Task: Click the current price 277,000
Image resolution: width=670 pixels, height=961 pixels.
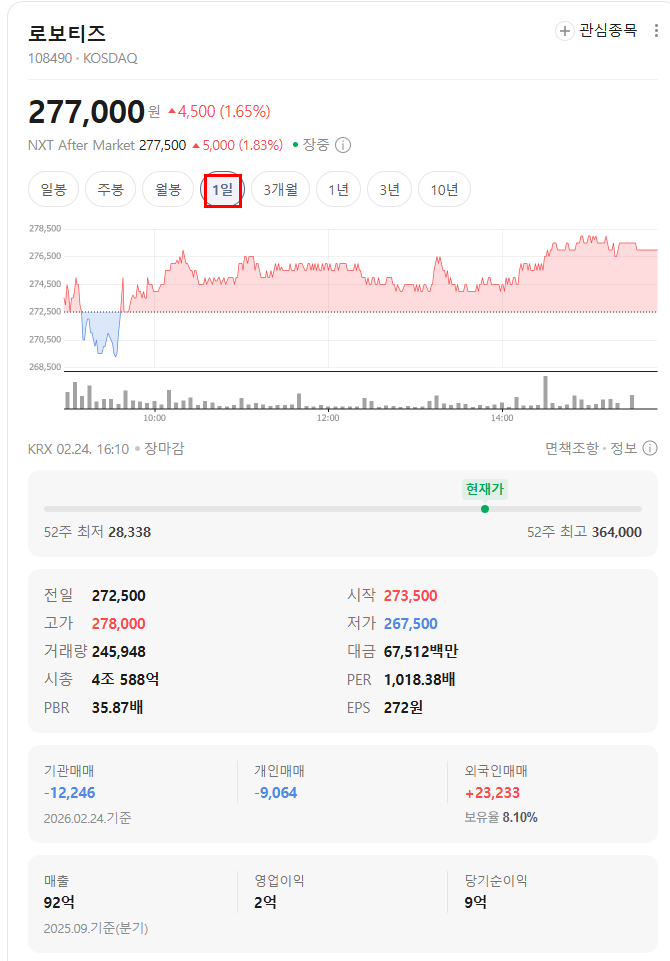Action: tap(86, 112)
